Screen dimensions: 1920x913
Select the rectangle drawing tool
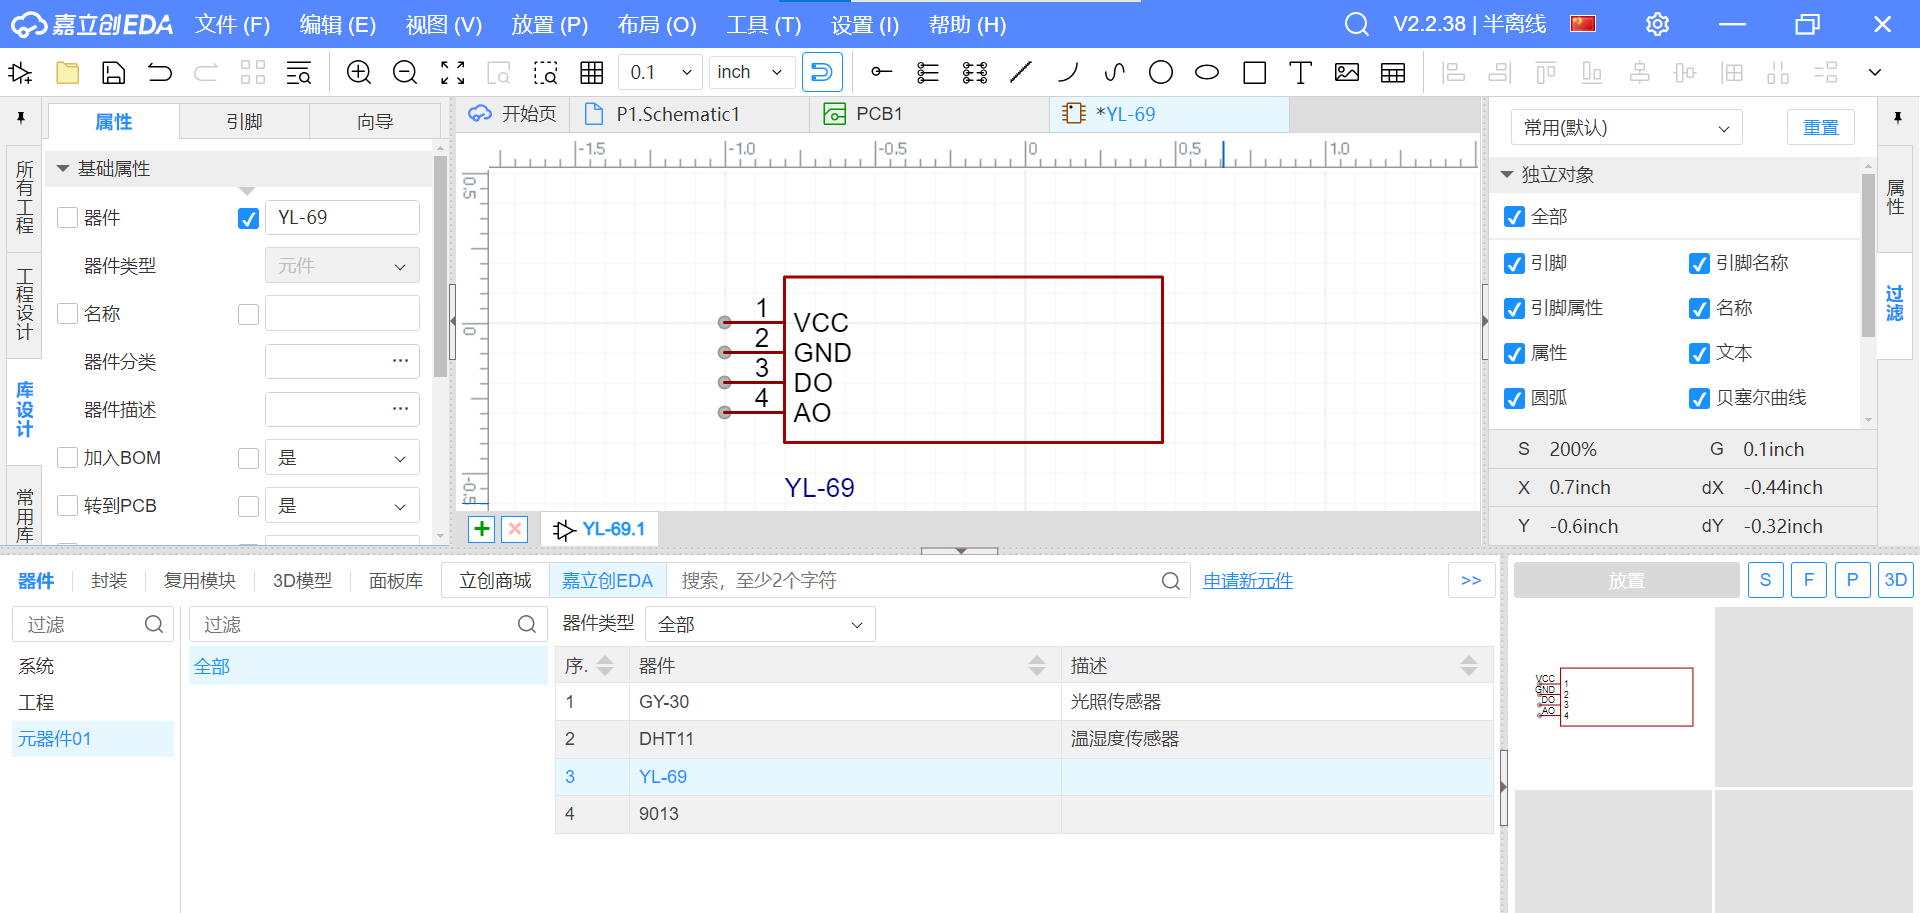1254,72
